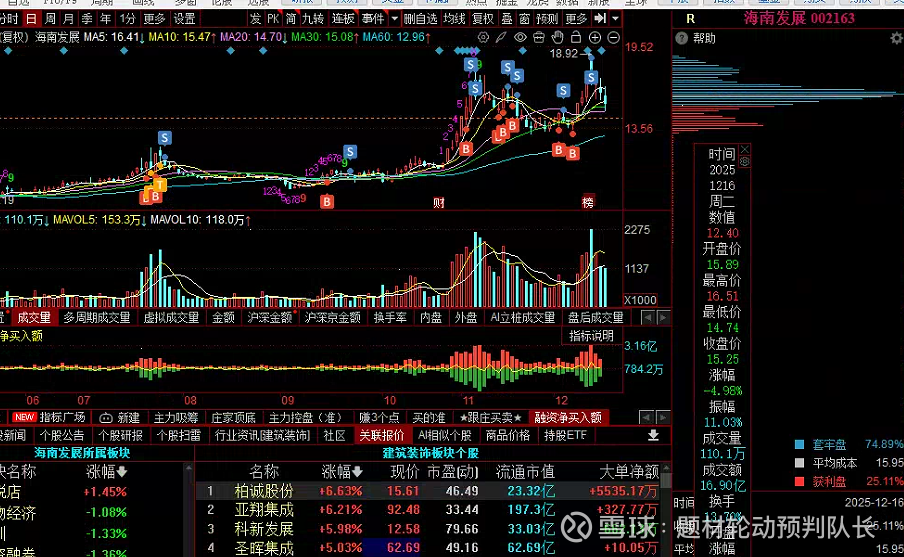Click robot icon beside 新建

point(106,417)
